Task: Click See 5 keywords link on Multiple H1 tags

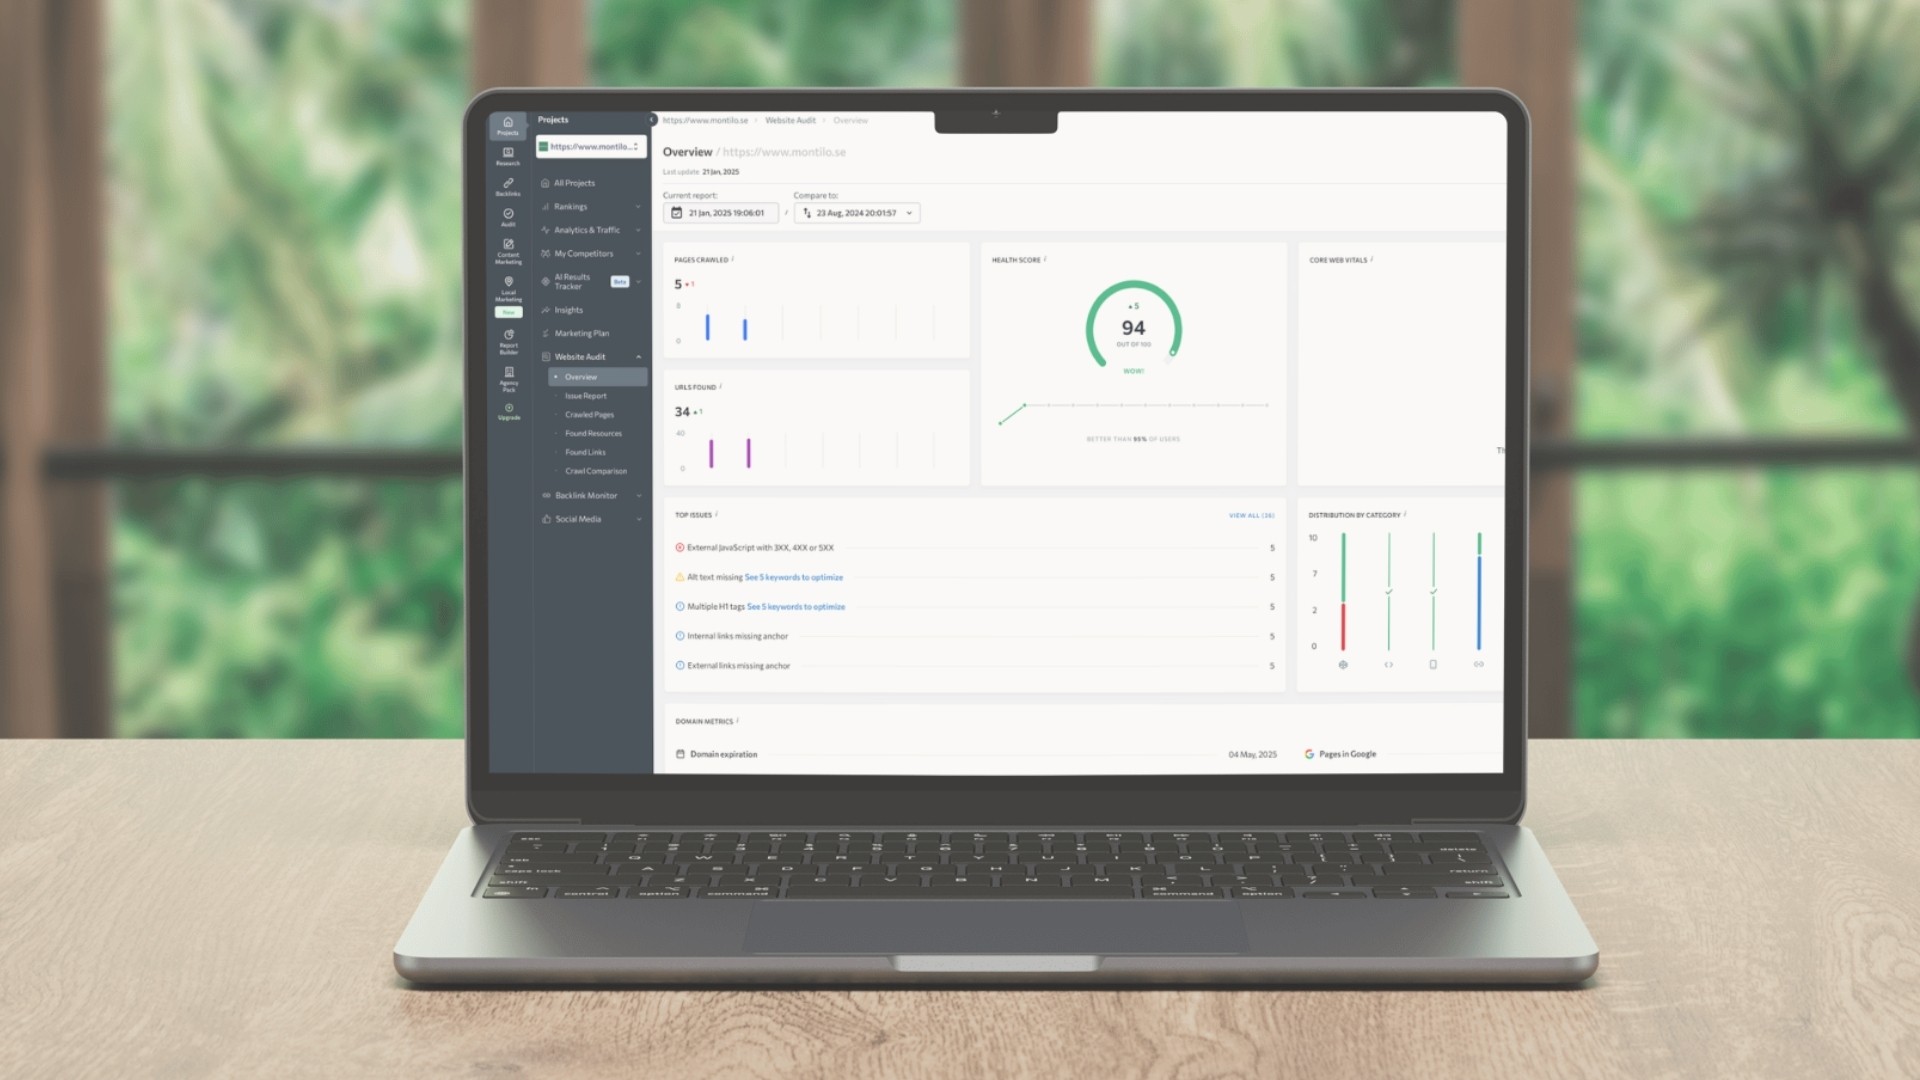Action: [x=796, y=607]
